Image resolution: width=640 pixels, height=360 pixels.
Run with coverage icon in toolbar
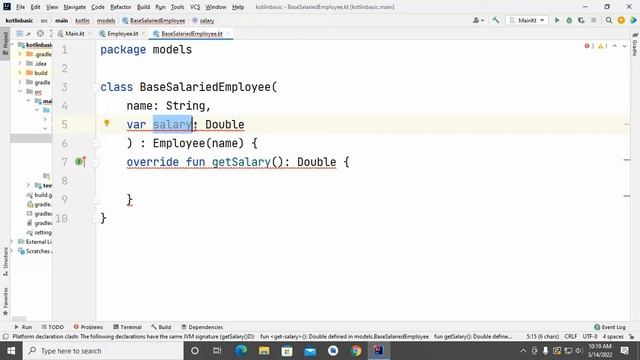tap(581, 20)
